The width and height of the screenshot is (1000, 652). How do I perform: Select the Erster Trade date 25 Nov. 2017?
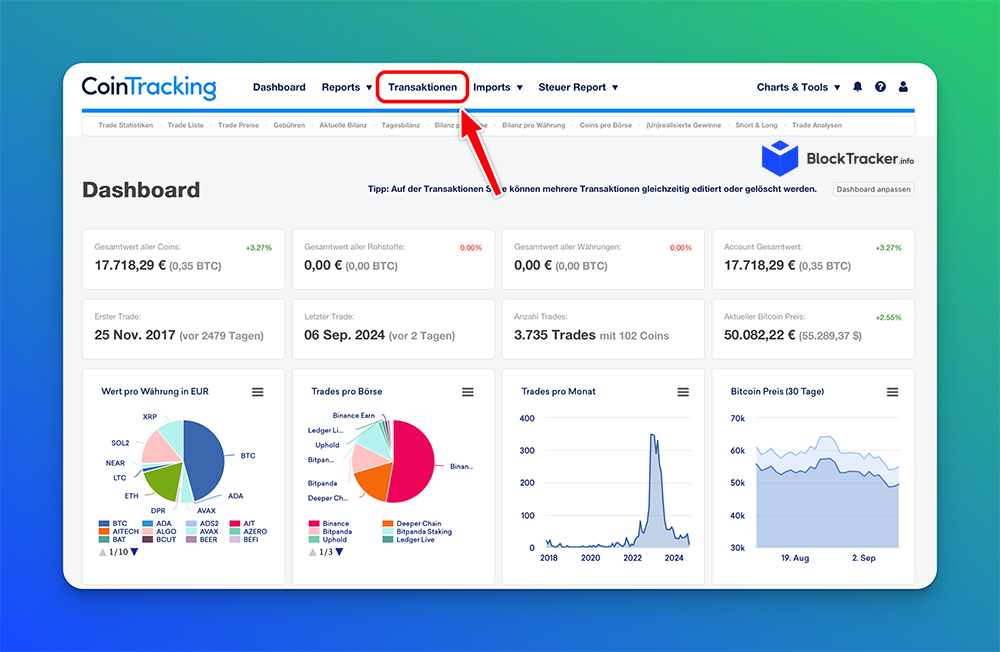tap(135, 335)
